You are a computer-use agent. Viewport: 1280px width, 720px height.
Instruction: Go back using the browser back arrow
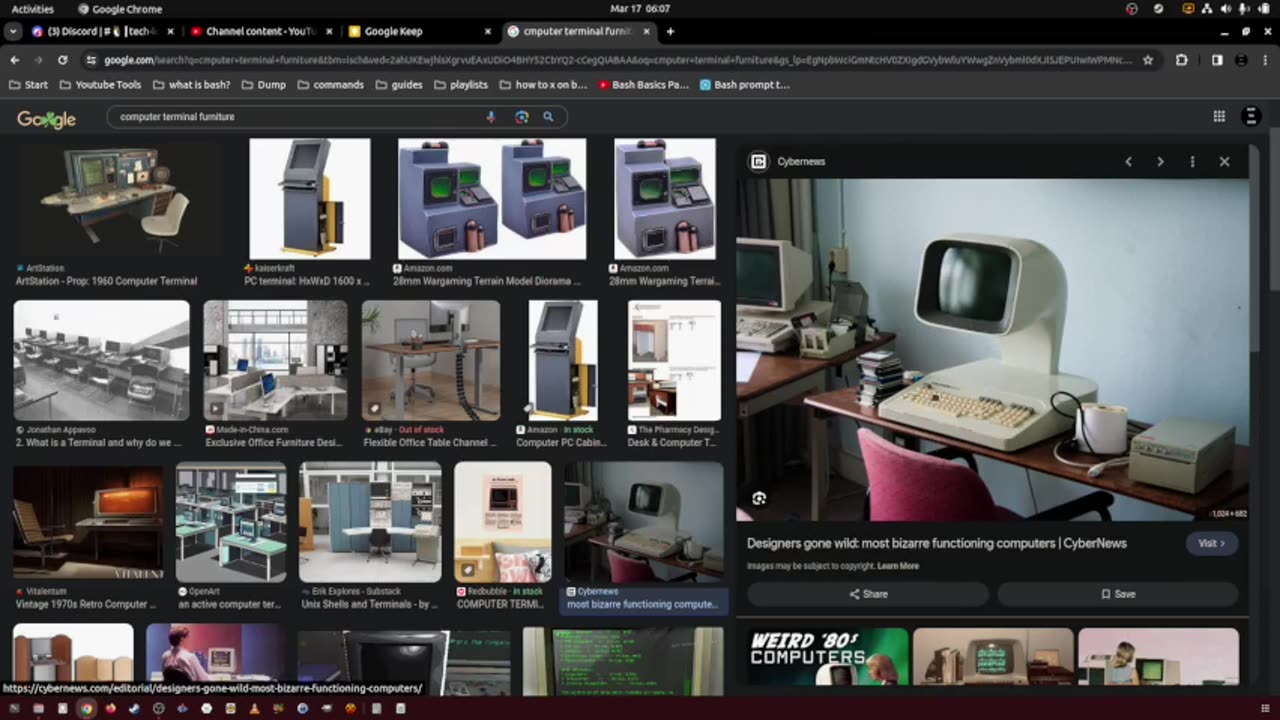14,60
